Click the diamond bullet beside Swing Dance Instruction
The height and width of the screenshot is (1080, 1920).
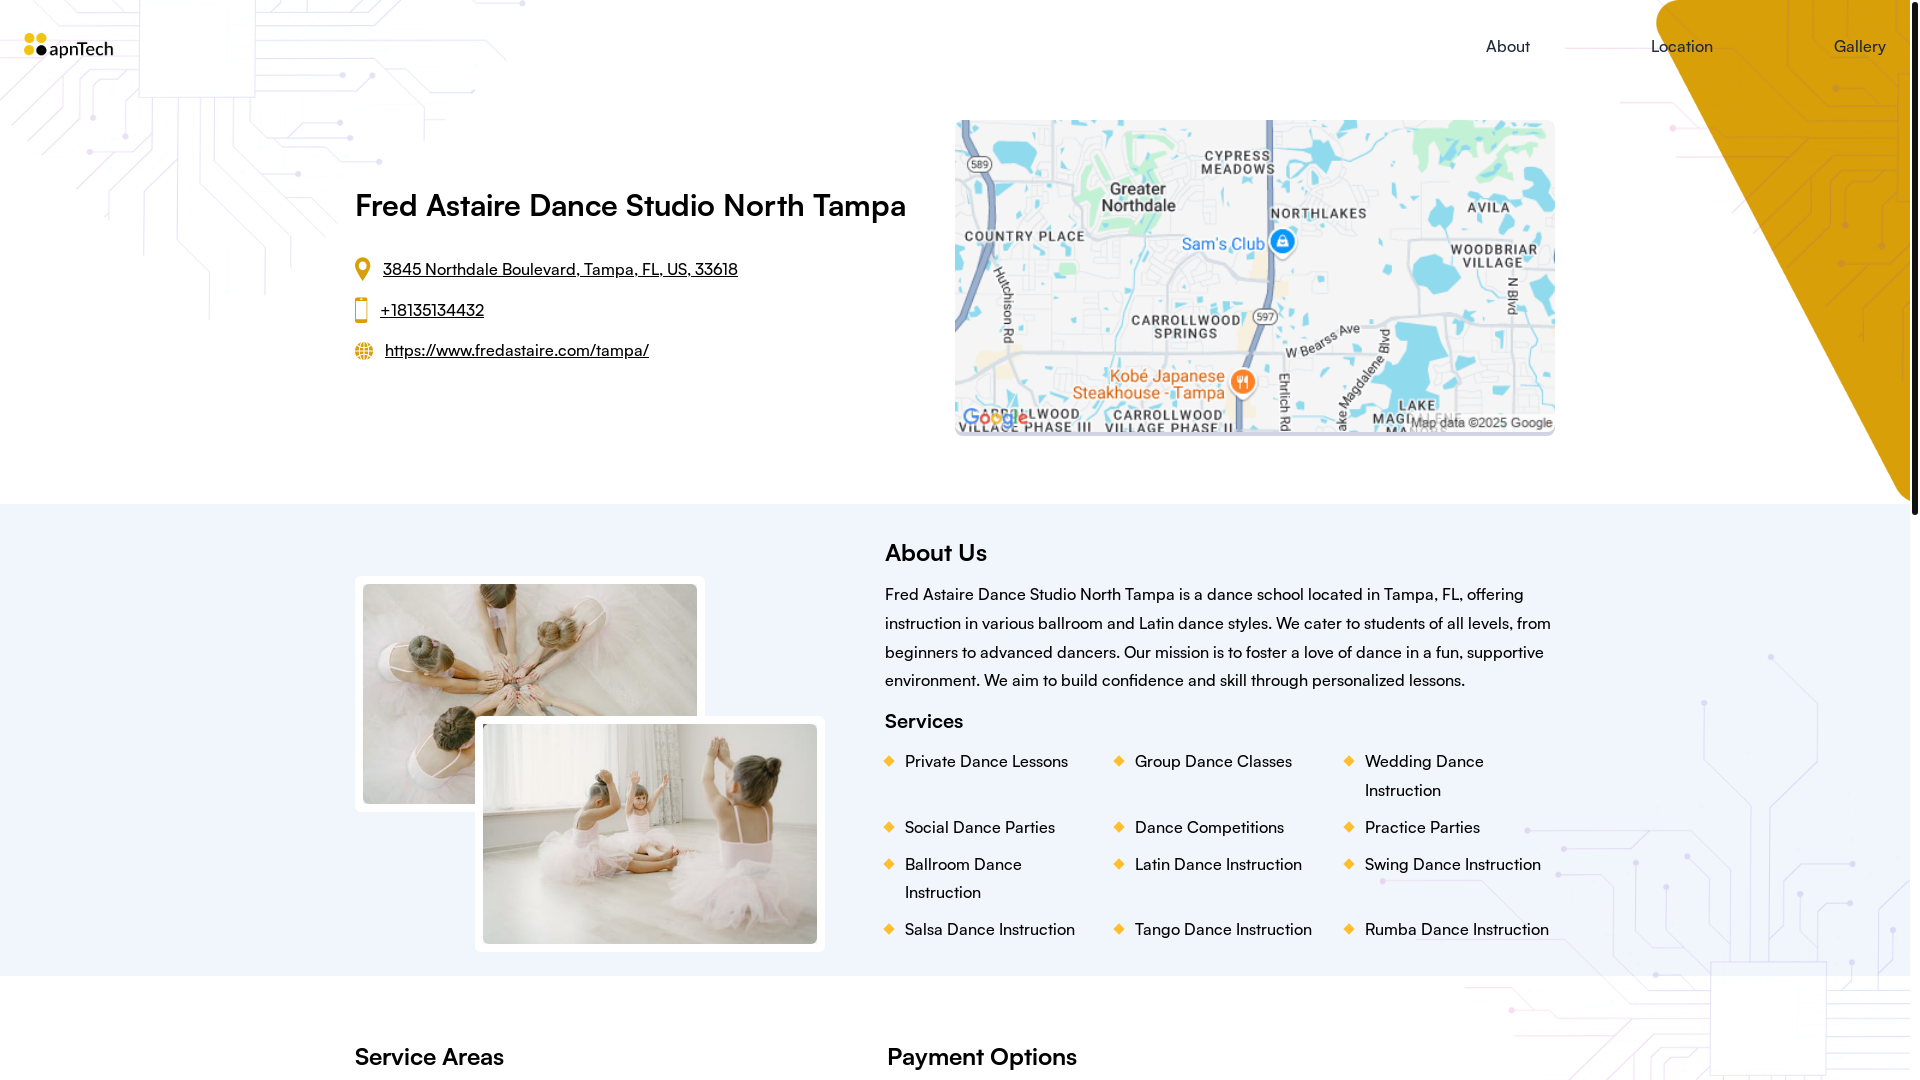coord(1349,864)
